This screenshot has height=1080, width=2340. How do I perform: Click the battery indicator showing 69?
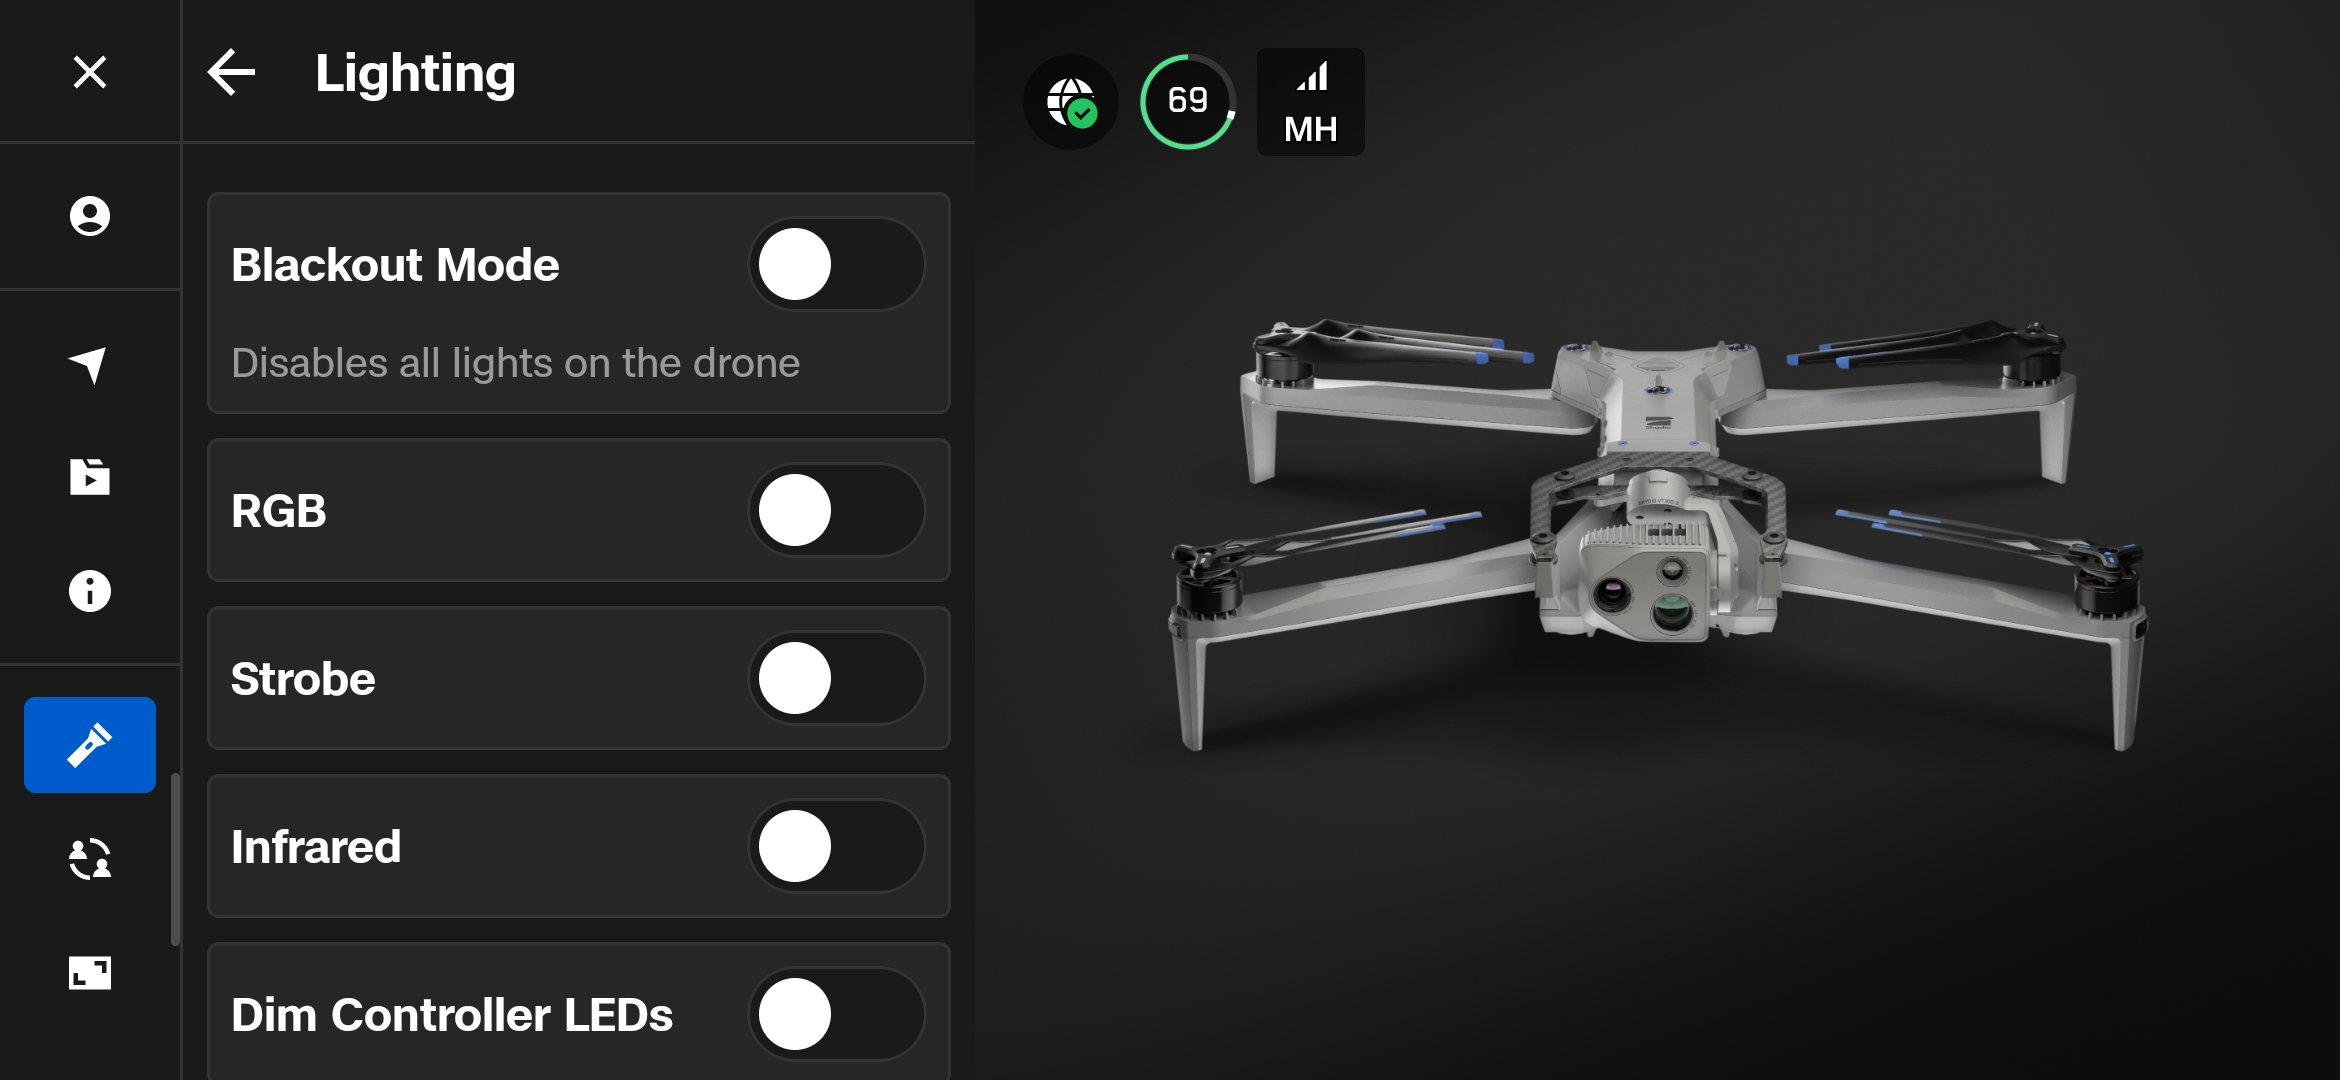point(1188,102)
